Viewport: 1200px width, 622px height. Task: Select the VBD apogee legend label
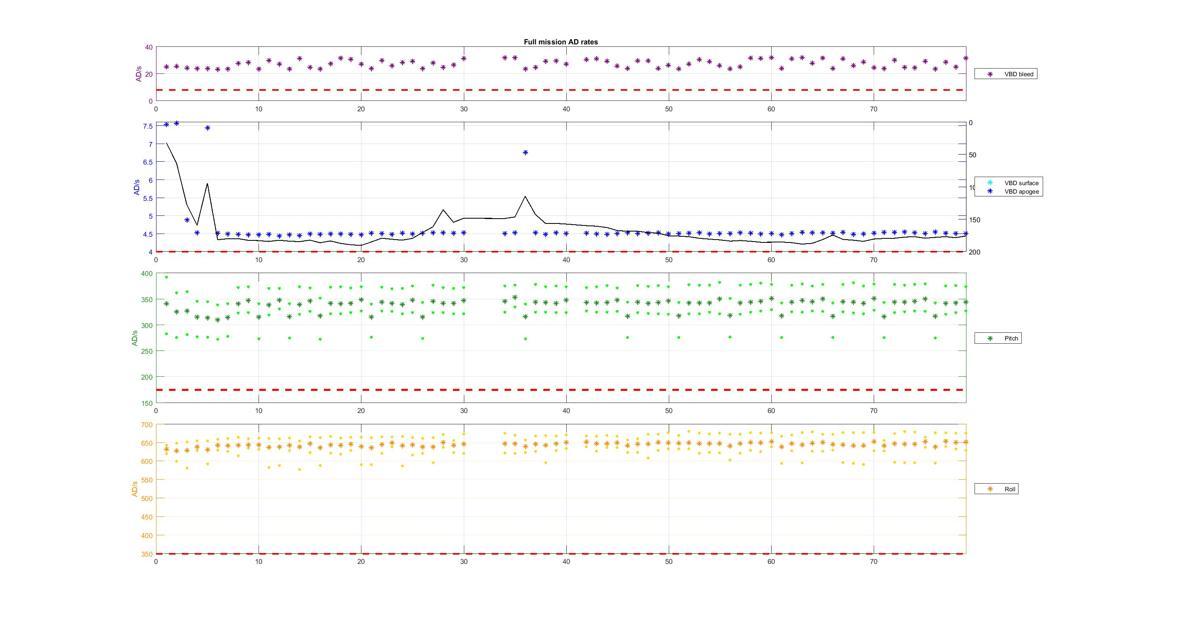[x=1021, y=191]
